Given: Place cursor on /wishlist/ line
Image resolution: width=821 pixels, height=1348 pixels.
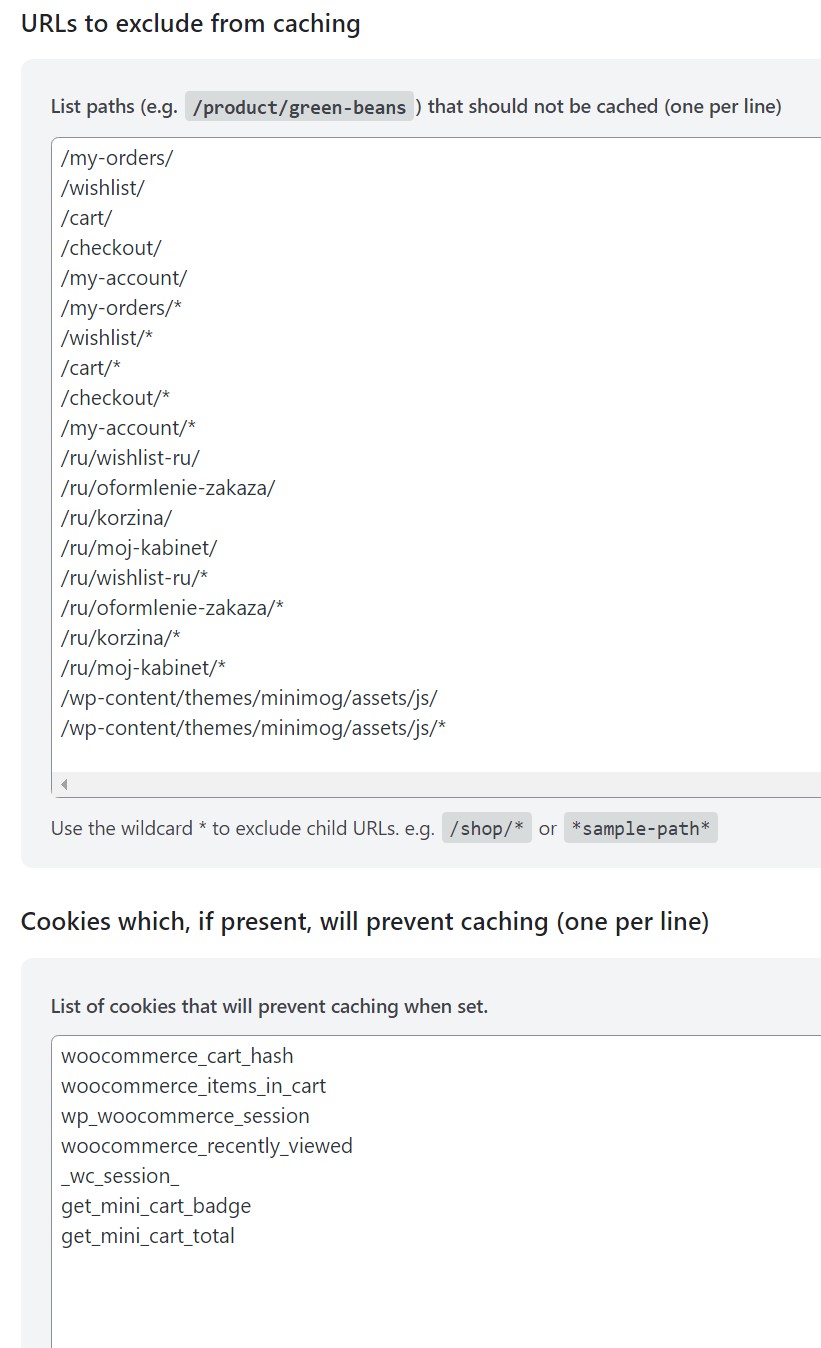Looking at the screenshot, I should (x=103, y=188).
